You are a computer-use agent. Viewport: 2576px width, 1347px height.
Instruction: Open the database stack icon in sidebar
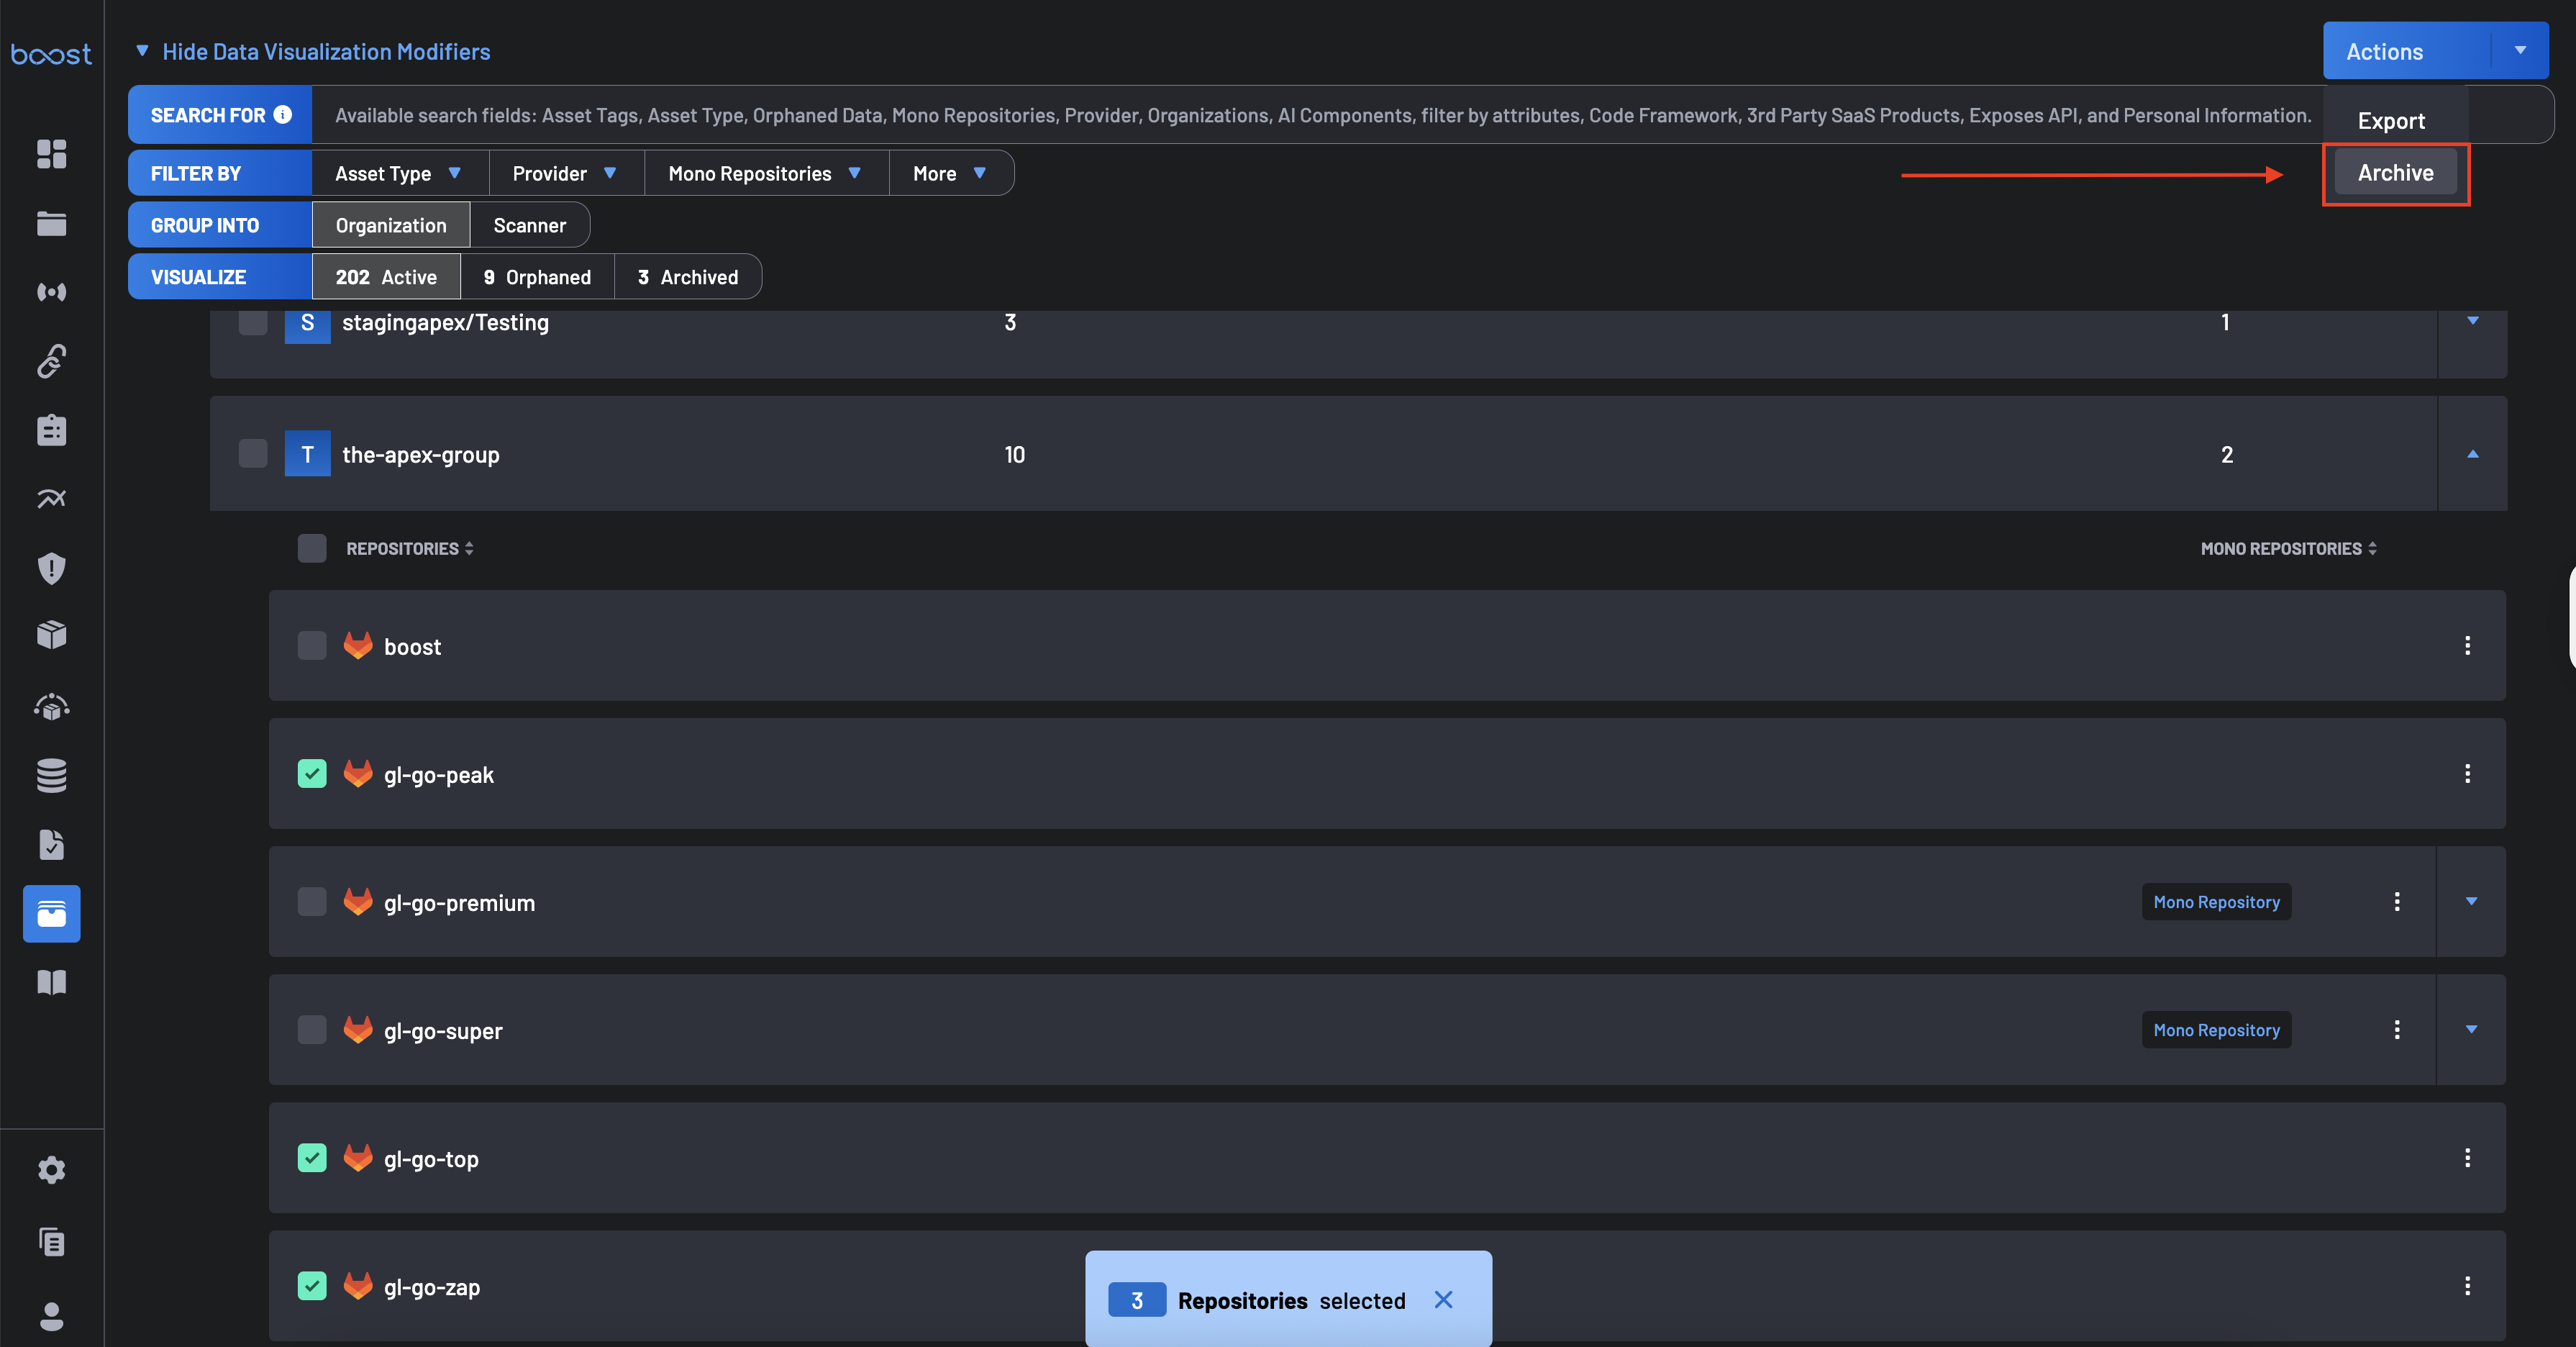(x=51, y=775)
